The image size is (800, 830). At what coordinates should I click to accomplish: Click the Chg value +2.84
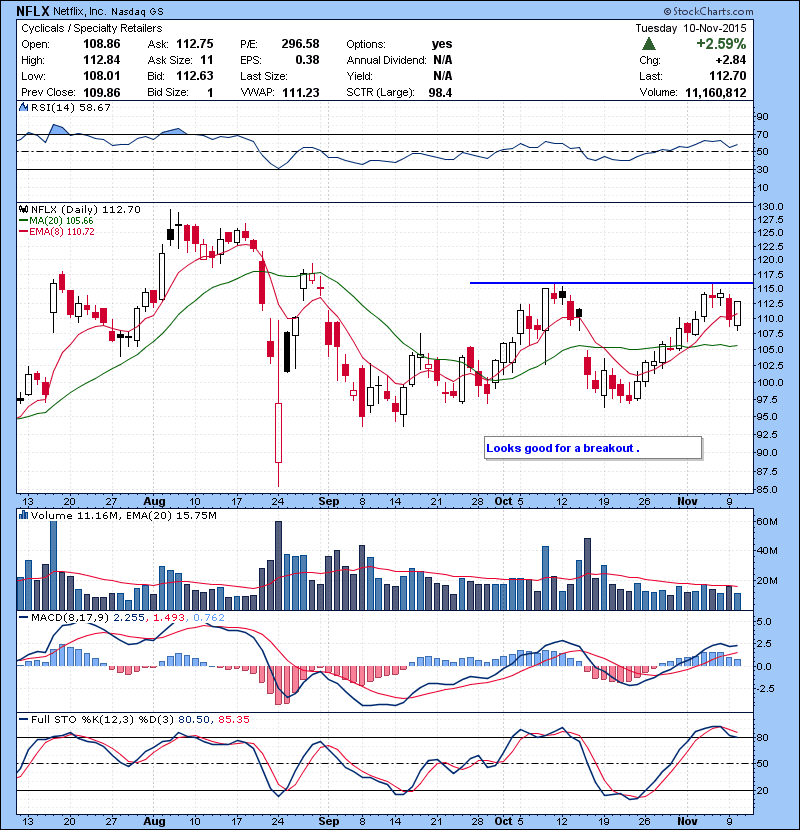tap(731, 60)
